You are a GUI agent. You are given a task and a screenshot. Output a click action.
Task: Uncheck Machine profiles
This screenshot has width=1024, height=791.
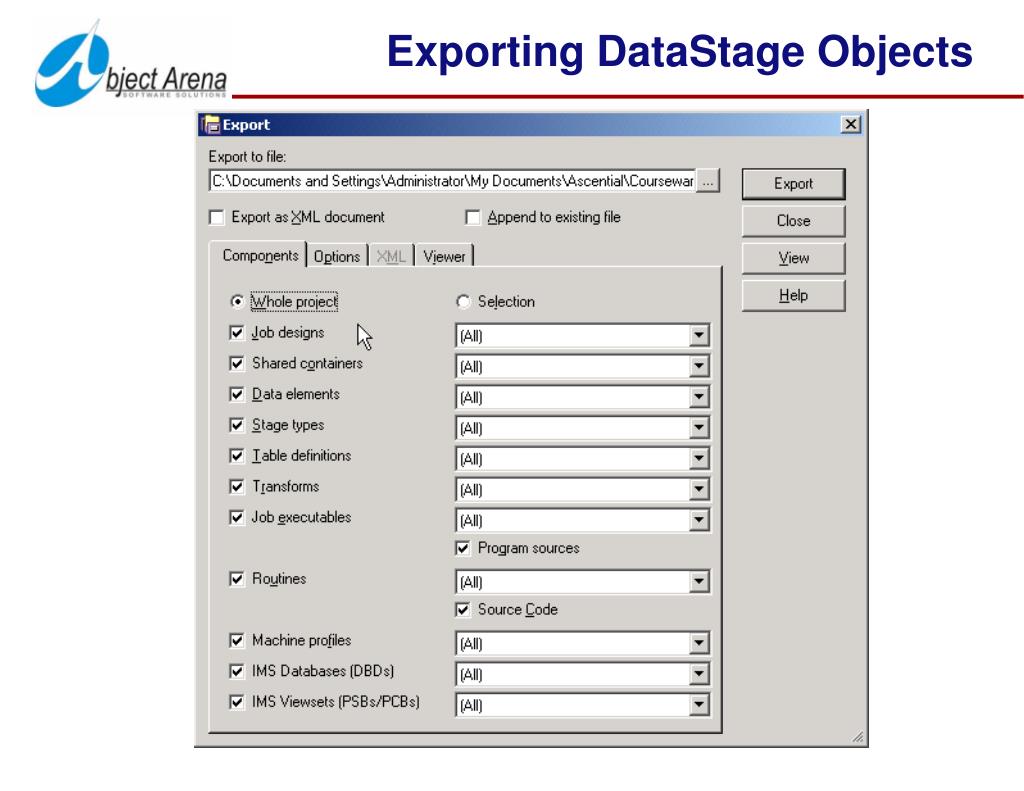237,641
